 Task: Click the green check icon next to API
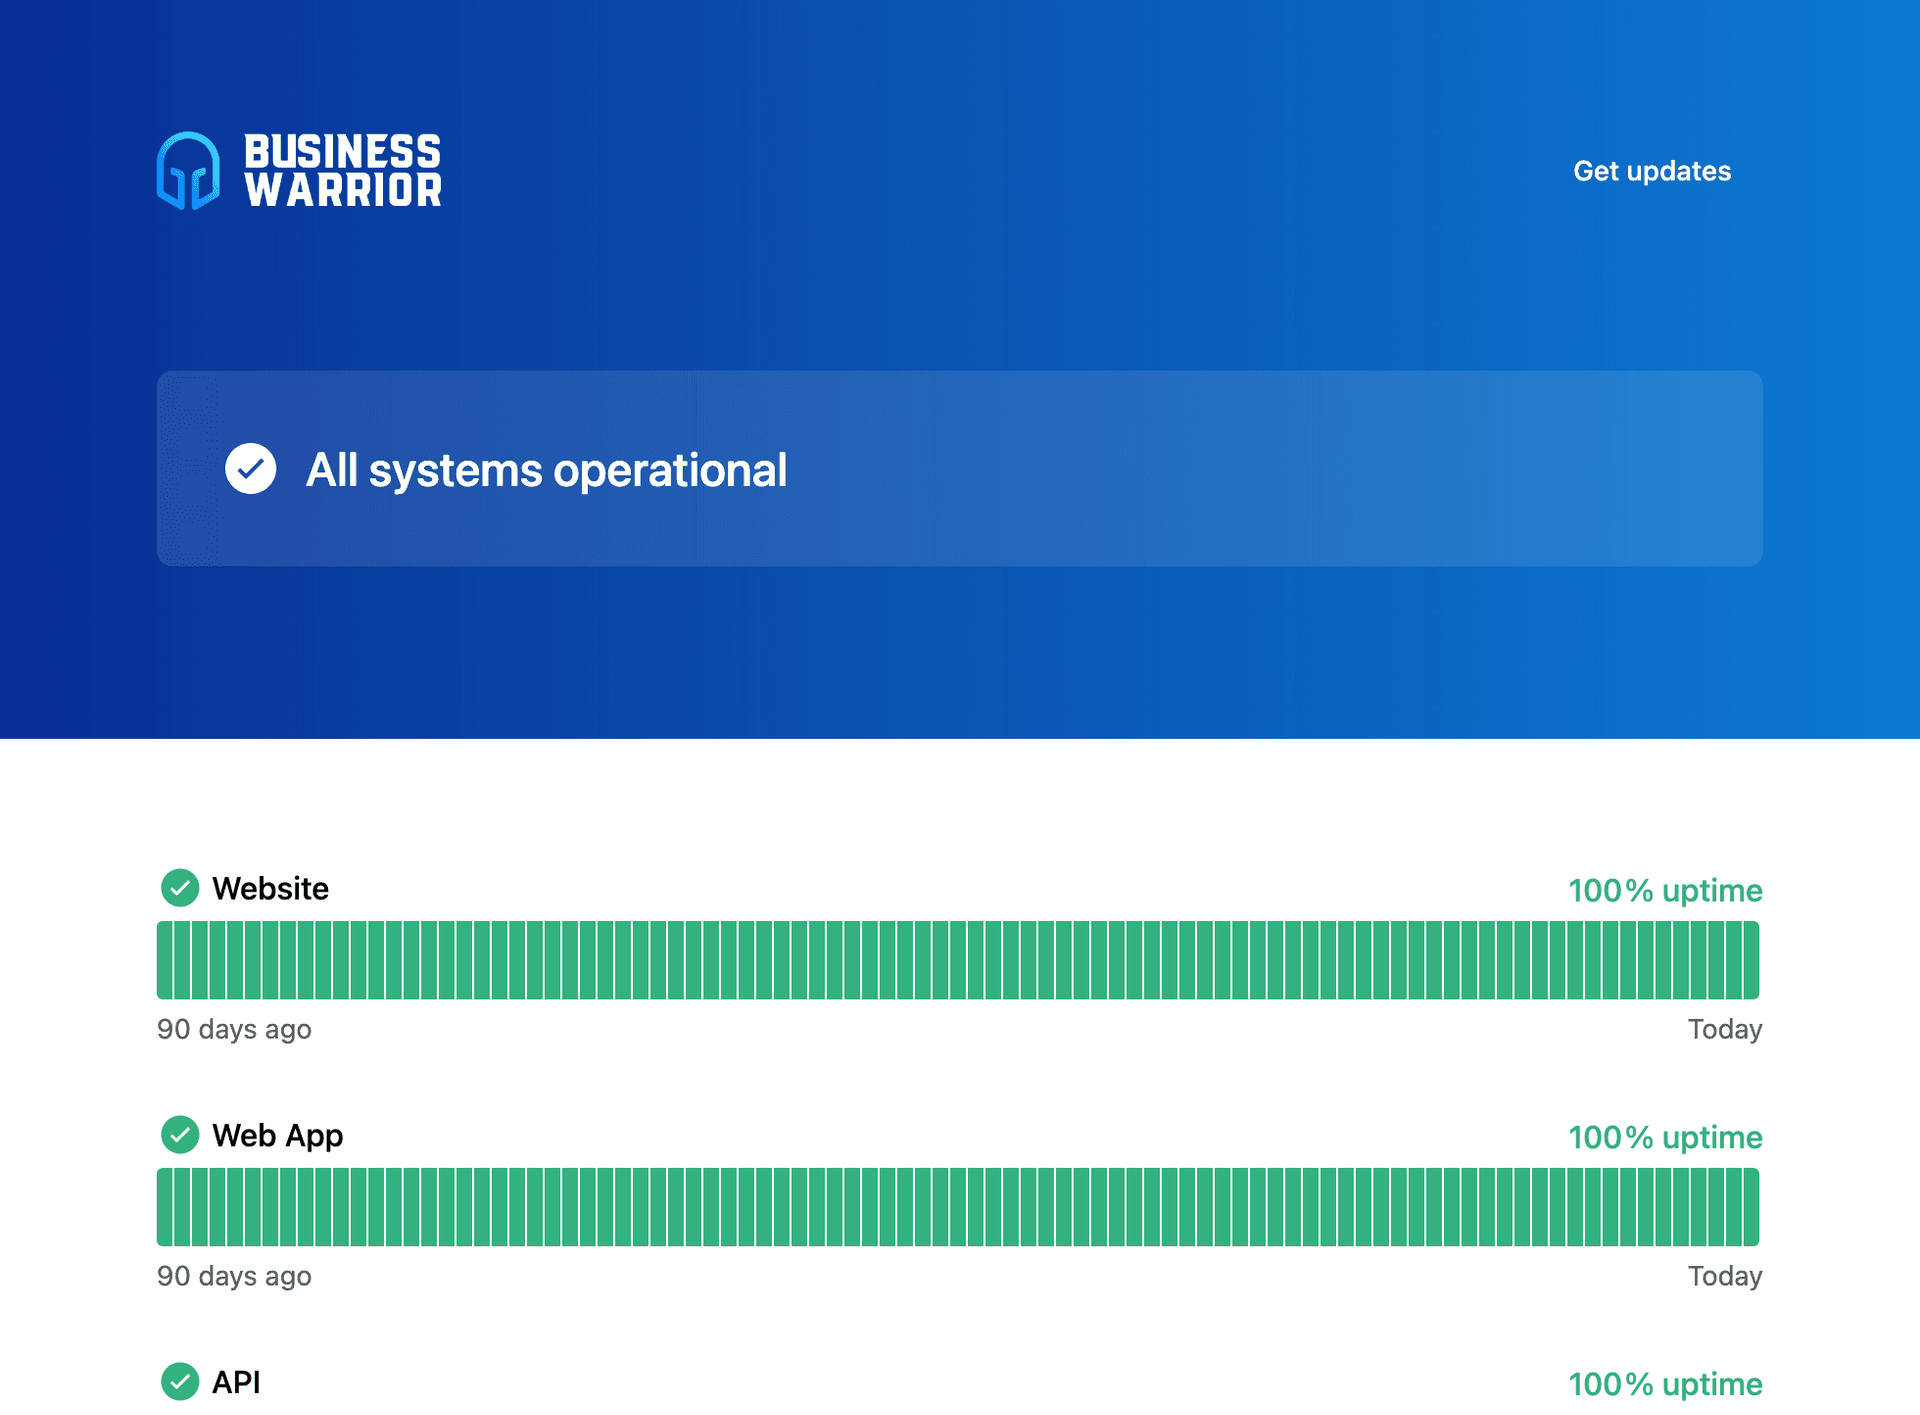pos(180,1382)
